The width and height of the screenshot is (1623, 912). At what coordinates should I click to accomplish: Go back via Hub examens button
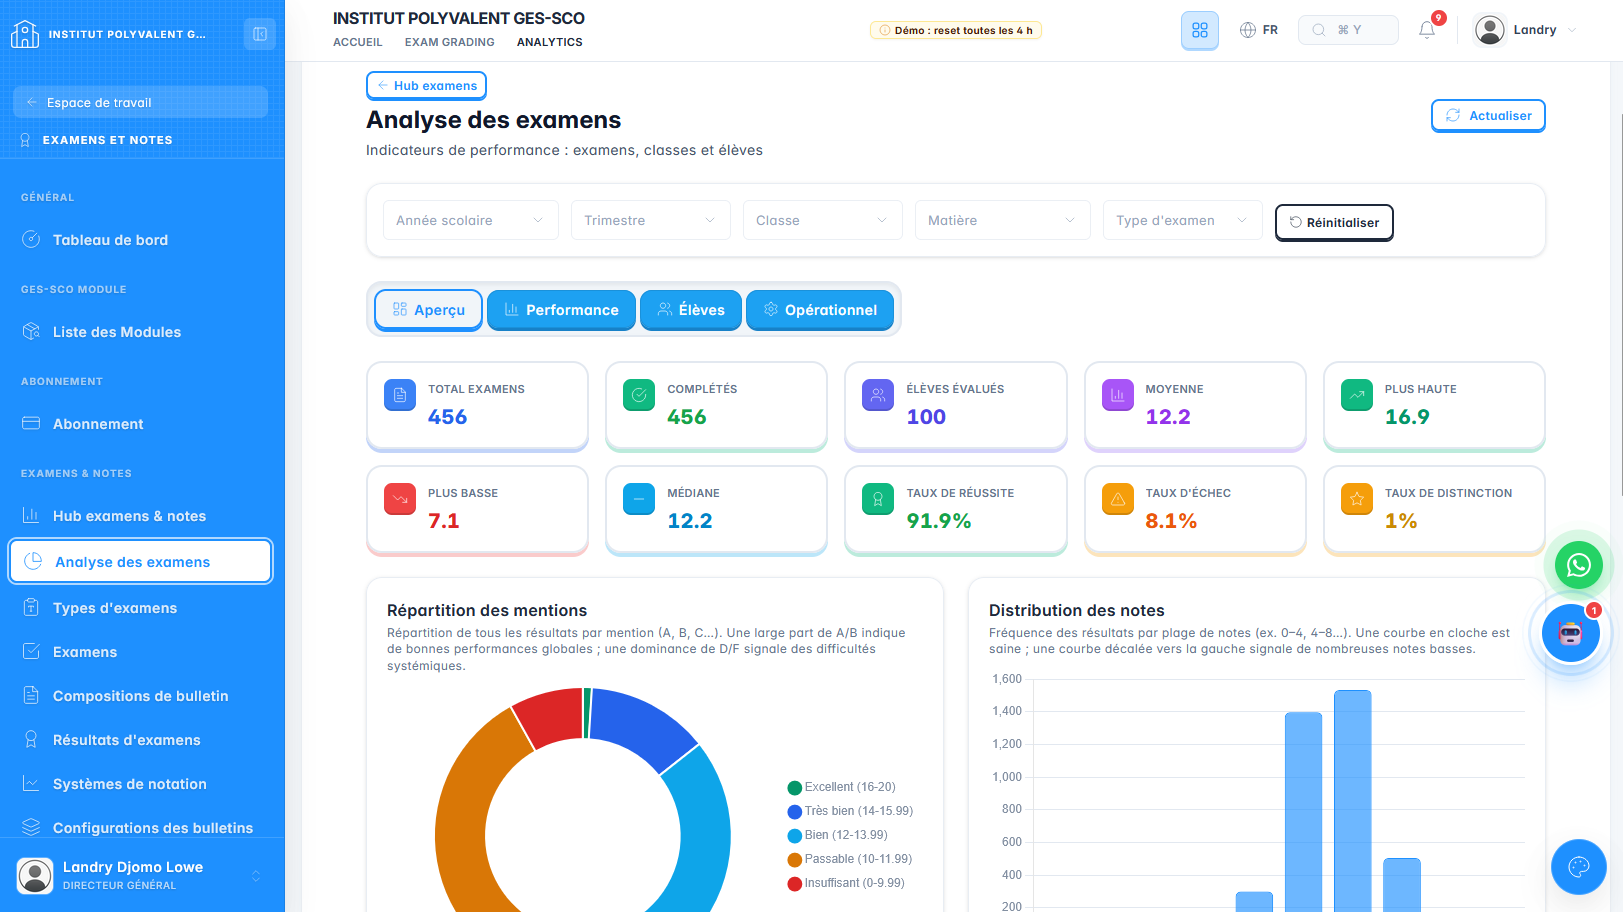[426, 85]
